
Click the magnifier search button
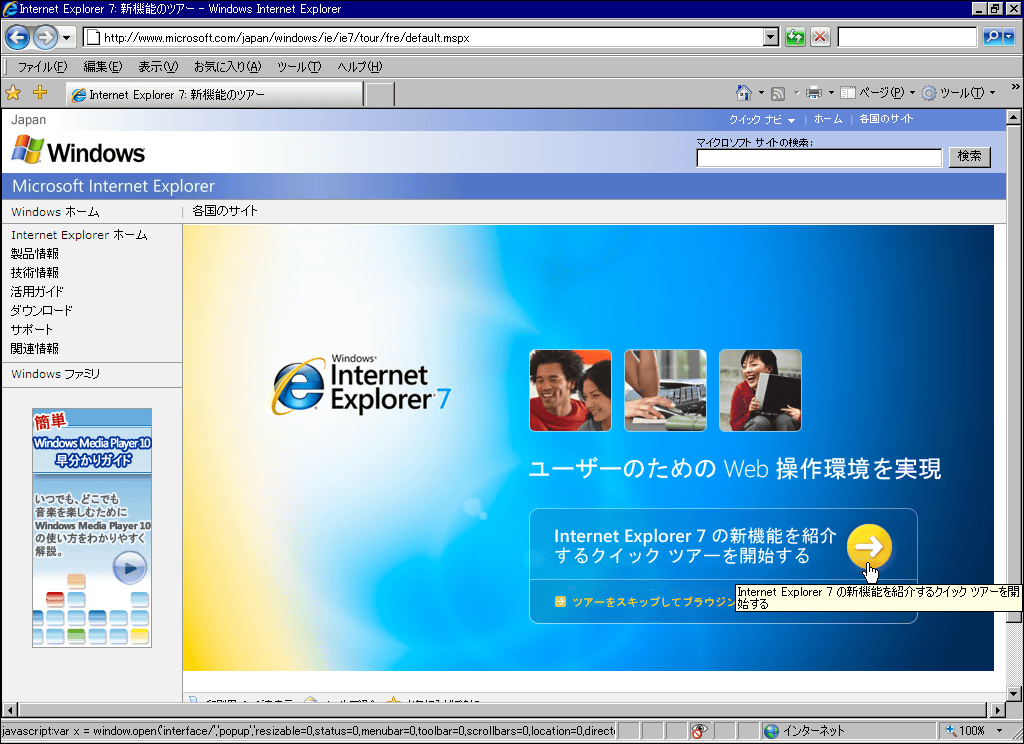tap(992, 37)
